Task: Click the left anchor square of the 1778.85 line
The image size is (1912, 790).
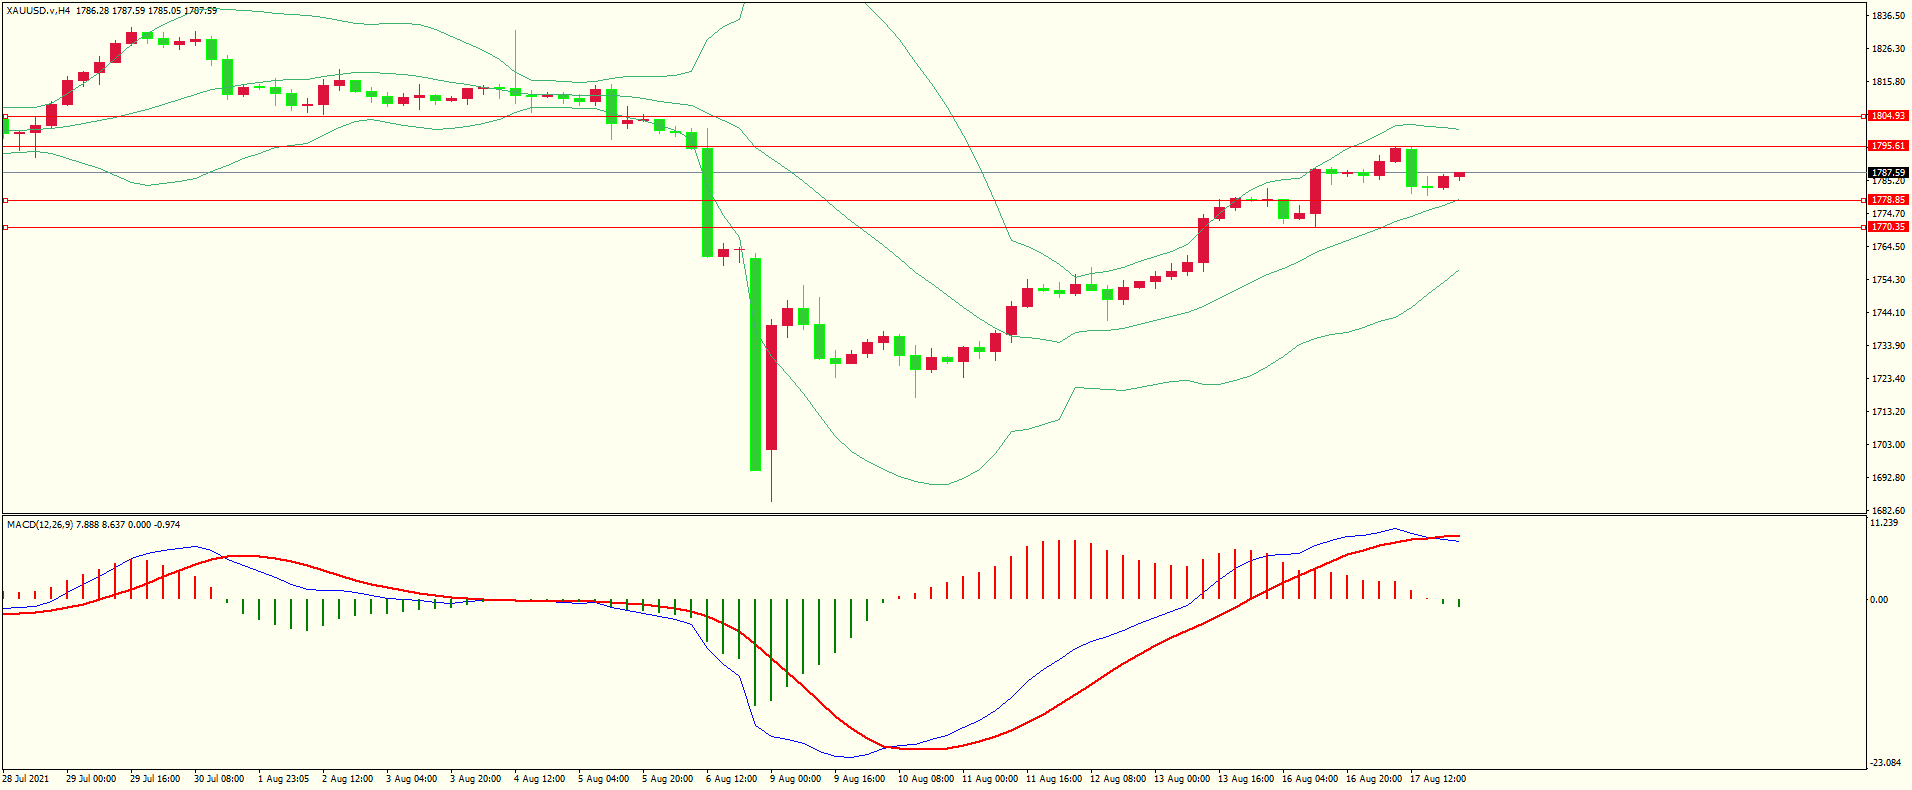Action: click(x=5, y=200)
